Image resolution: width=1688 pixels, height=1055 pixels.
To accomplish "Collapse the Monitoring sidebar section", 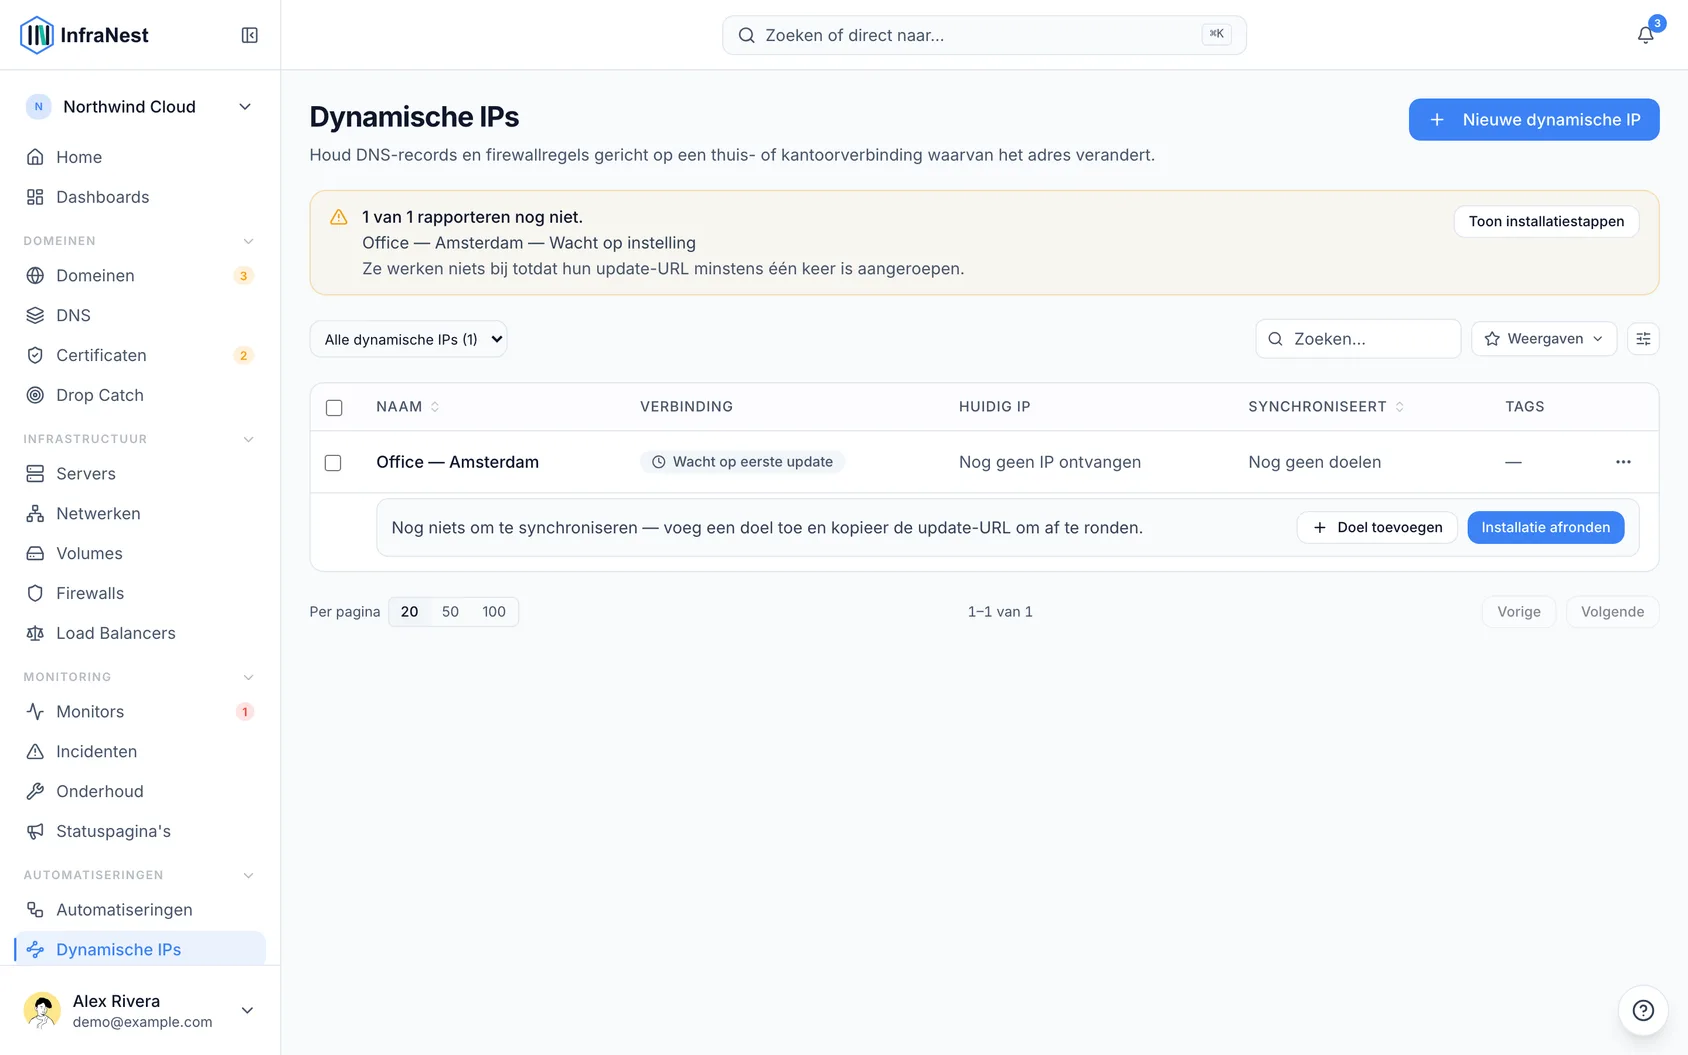I will (249, 677).
